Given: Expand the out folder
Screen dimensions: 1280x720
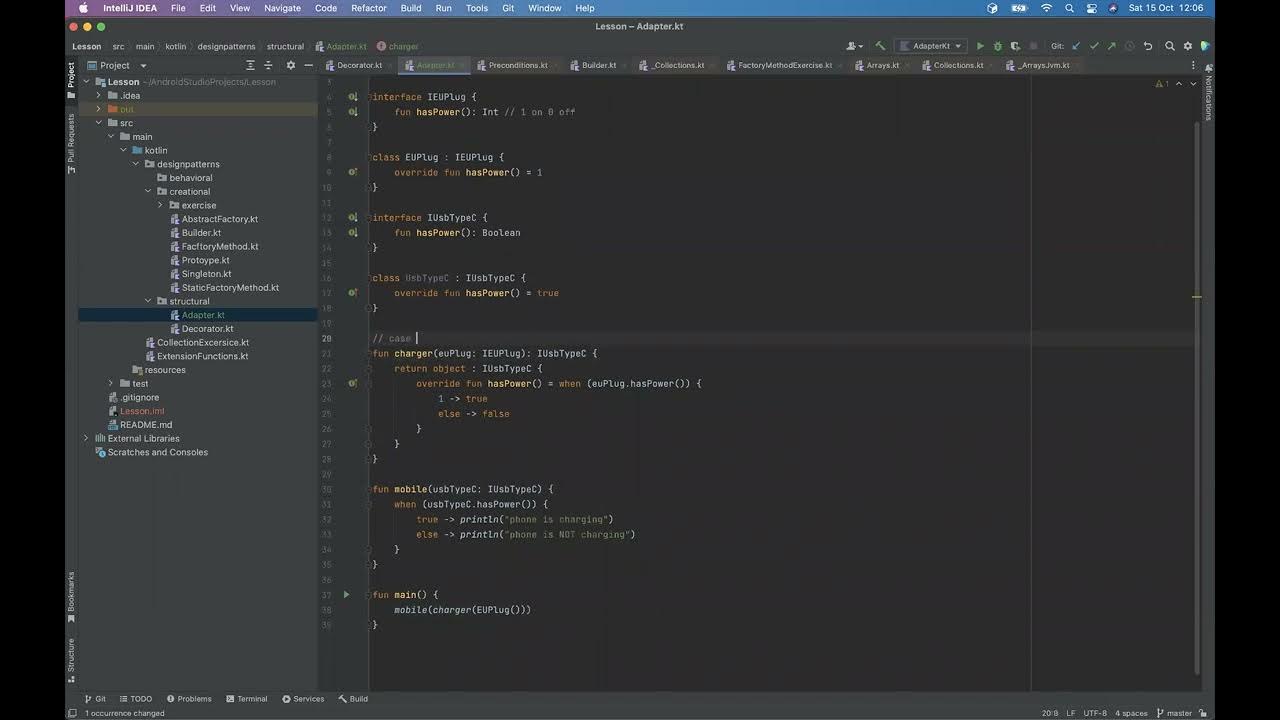Looking at the screenshot, I should (99, 109).
